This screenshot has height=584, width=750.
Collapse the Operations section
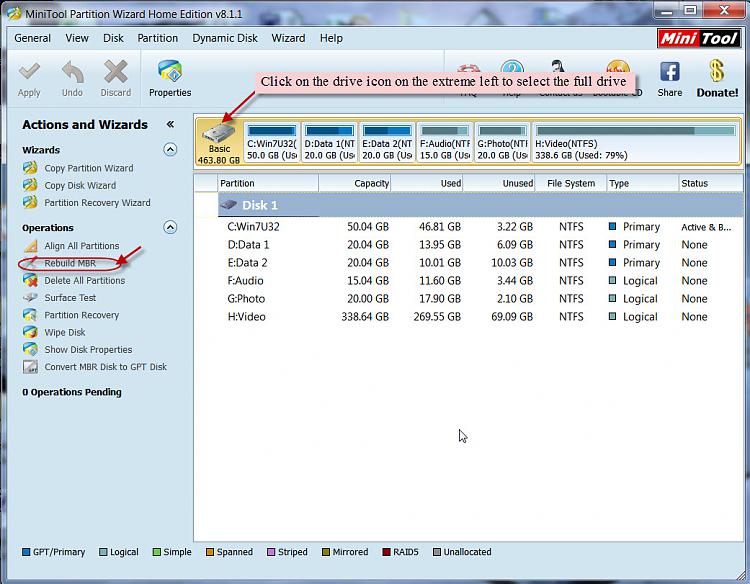coord(170,227)
